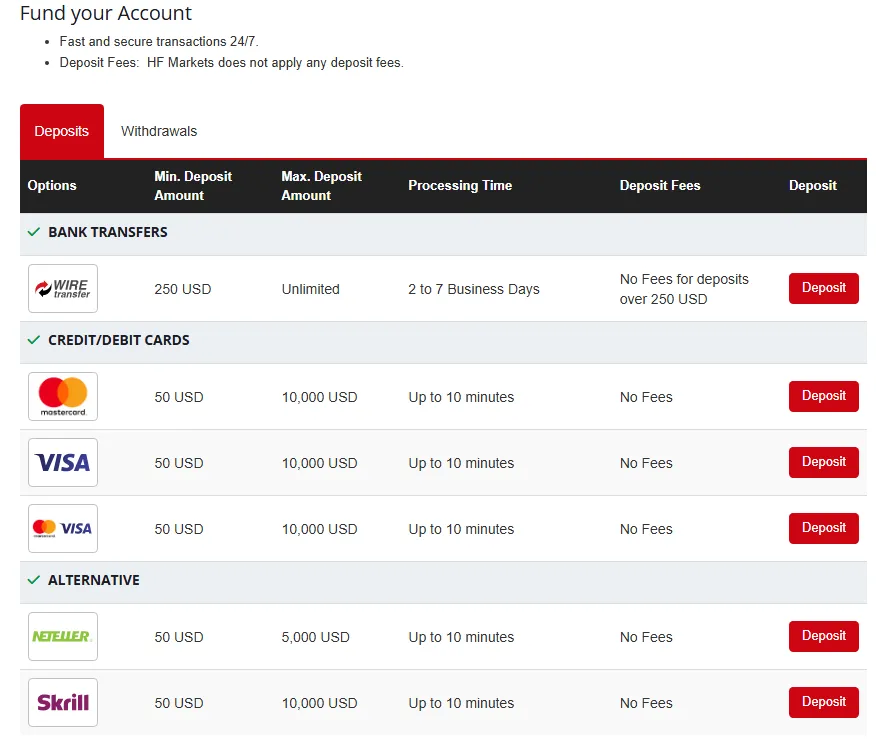Choose the Visa card logo
876x747 pixels.
point(63,463)
